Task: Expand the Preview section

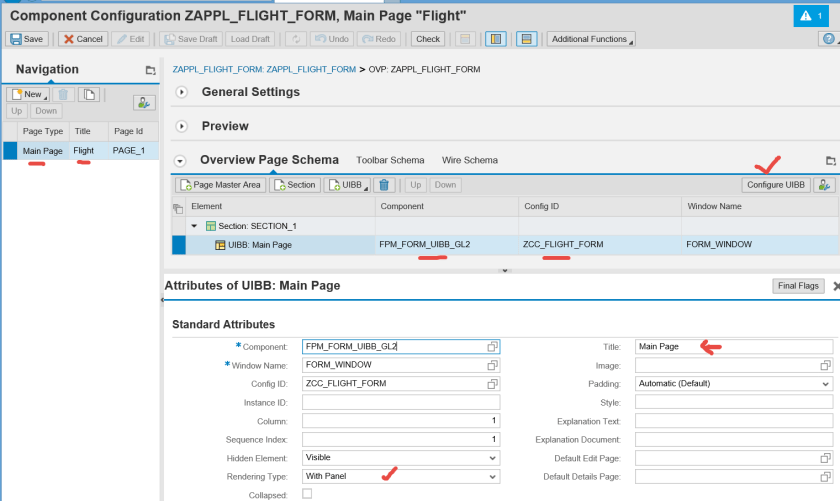Action: point(182,127)
